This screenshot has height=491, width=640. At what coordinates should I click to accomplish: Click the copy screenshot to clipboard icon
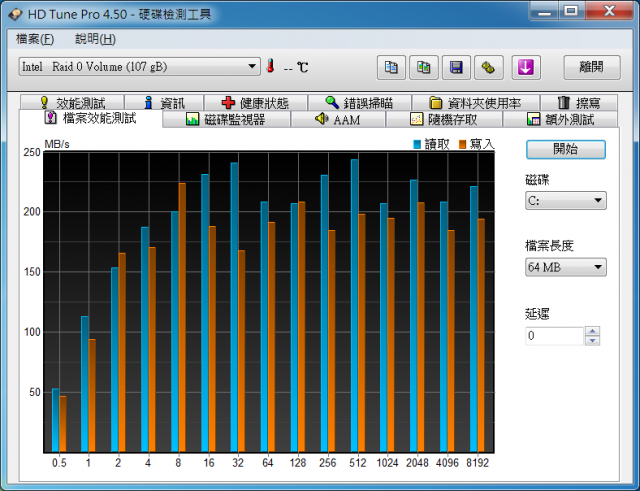point(424,67)
